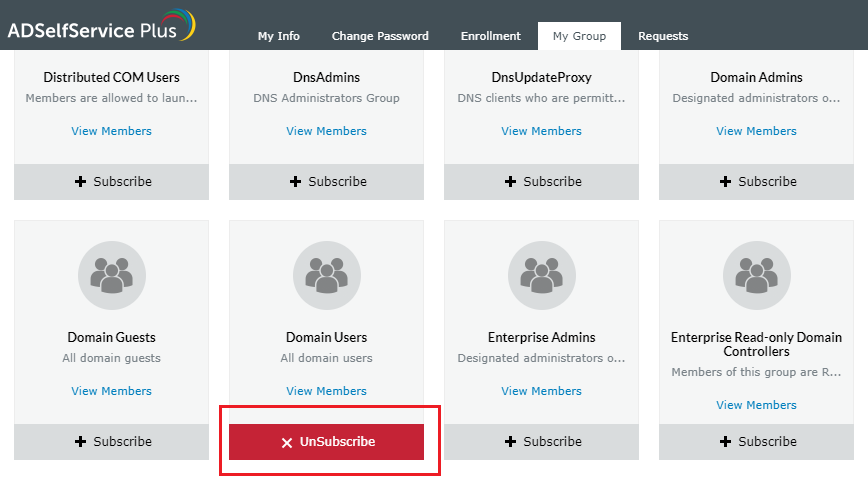Subscribe to the Domain Guests group

[x=112, y=441]
